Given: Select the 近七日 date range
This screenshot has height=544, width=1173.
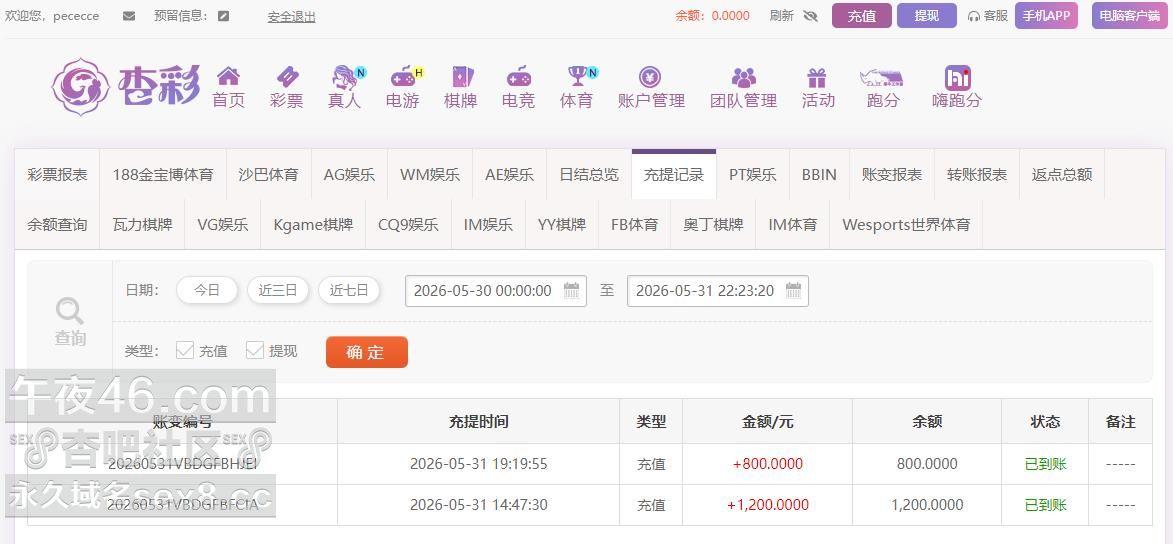Looking at the screenshot, I should [349, 290].
